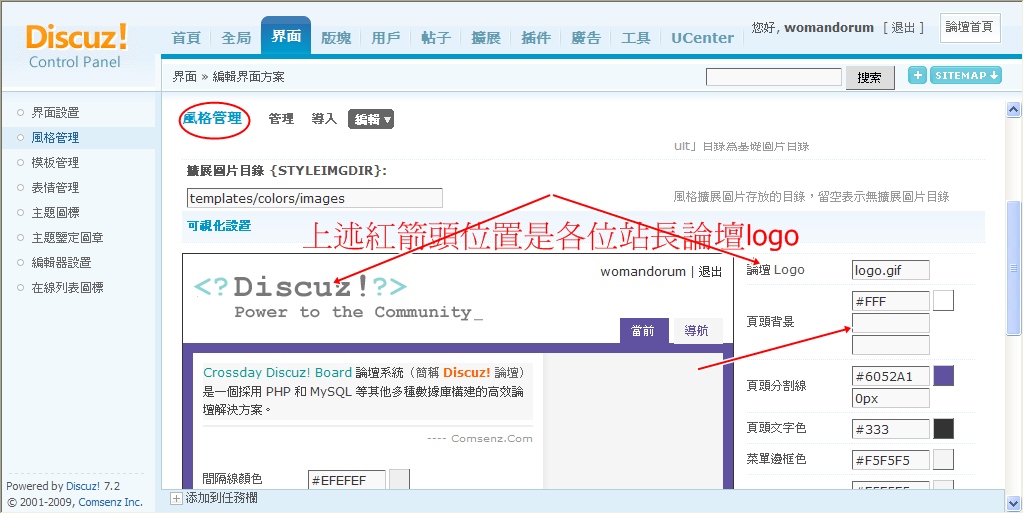The image size is (1024, 514).
Task: Open the 首頁 menu tab
Action: click(186, 38)
